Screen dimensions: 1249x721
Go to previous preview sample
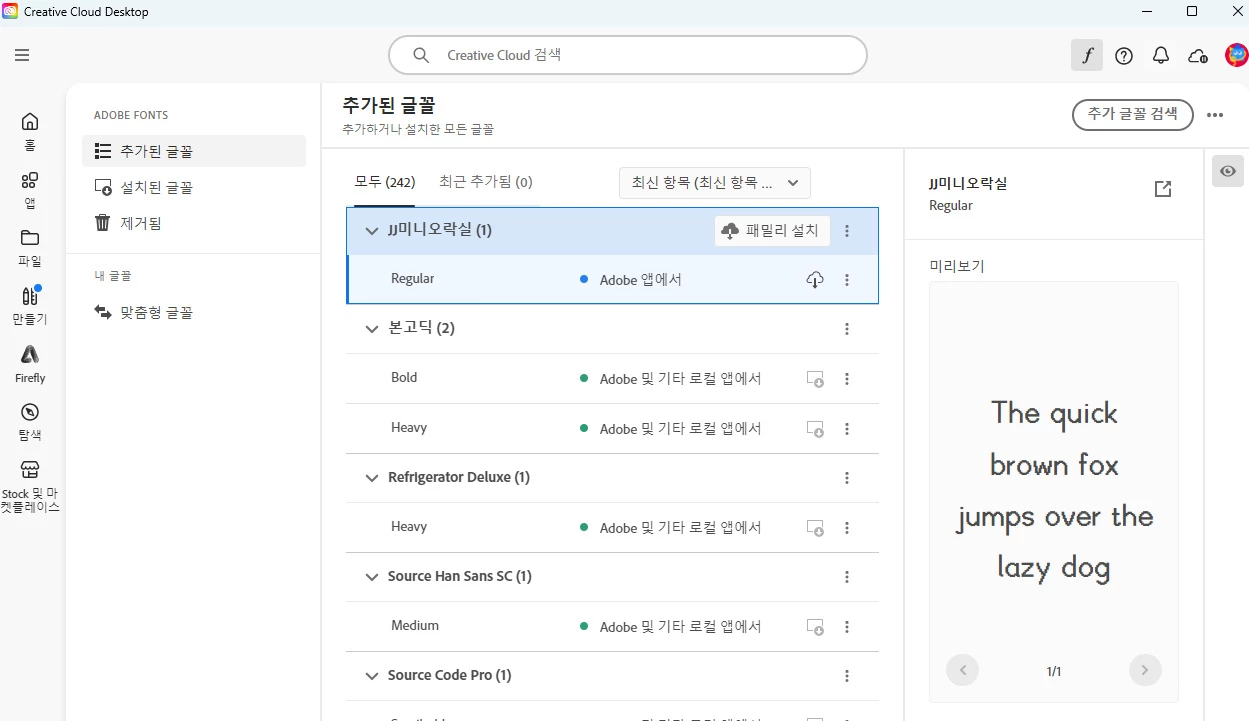point(962,670)
